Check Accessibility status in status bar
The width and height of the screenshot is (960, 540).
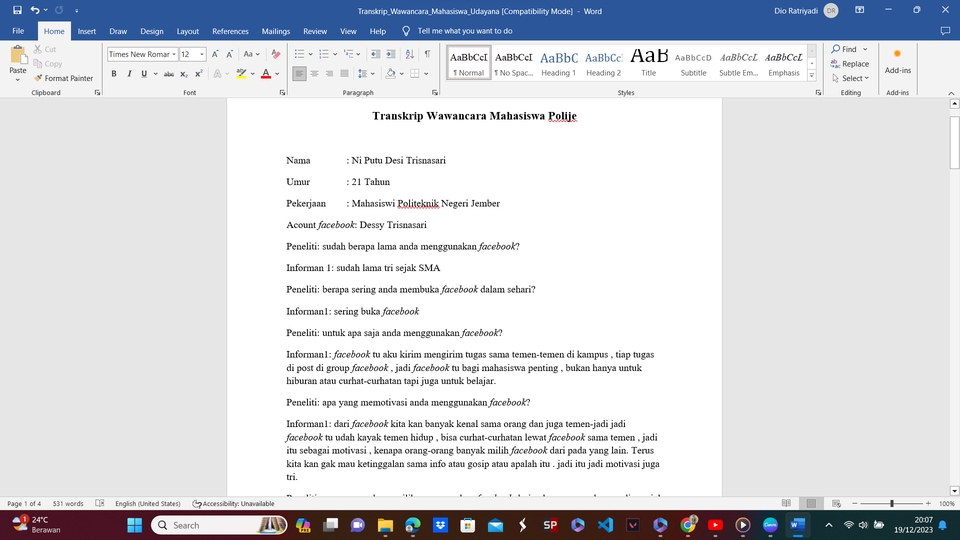click(233, 503)
